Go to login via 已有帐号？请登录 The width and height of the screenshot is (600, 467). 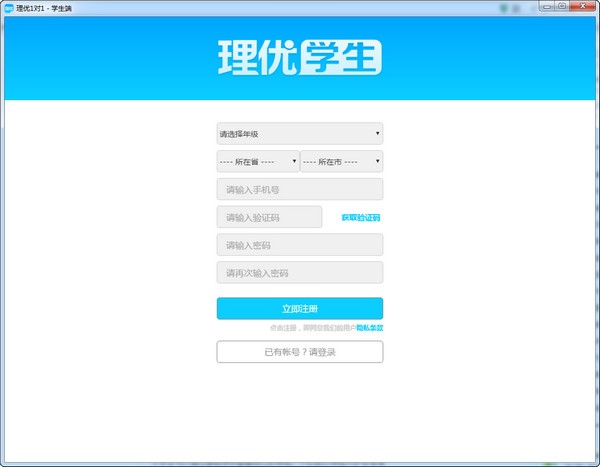click(x=300, y=352)
